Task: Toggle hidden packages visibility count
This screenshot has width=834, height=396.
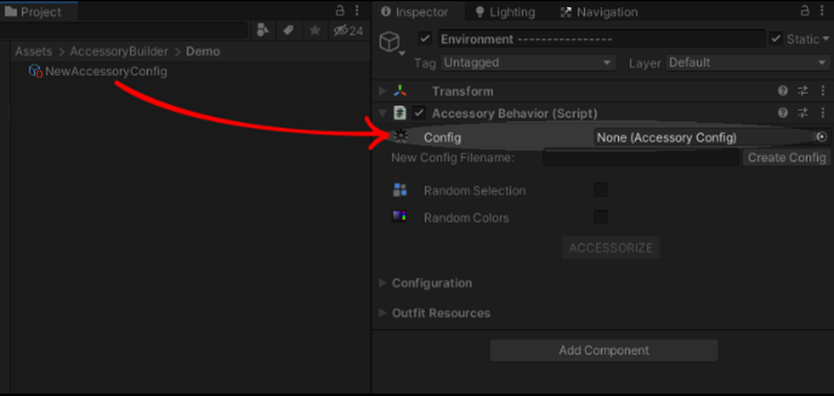Action: pos(348,31)
